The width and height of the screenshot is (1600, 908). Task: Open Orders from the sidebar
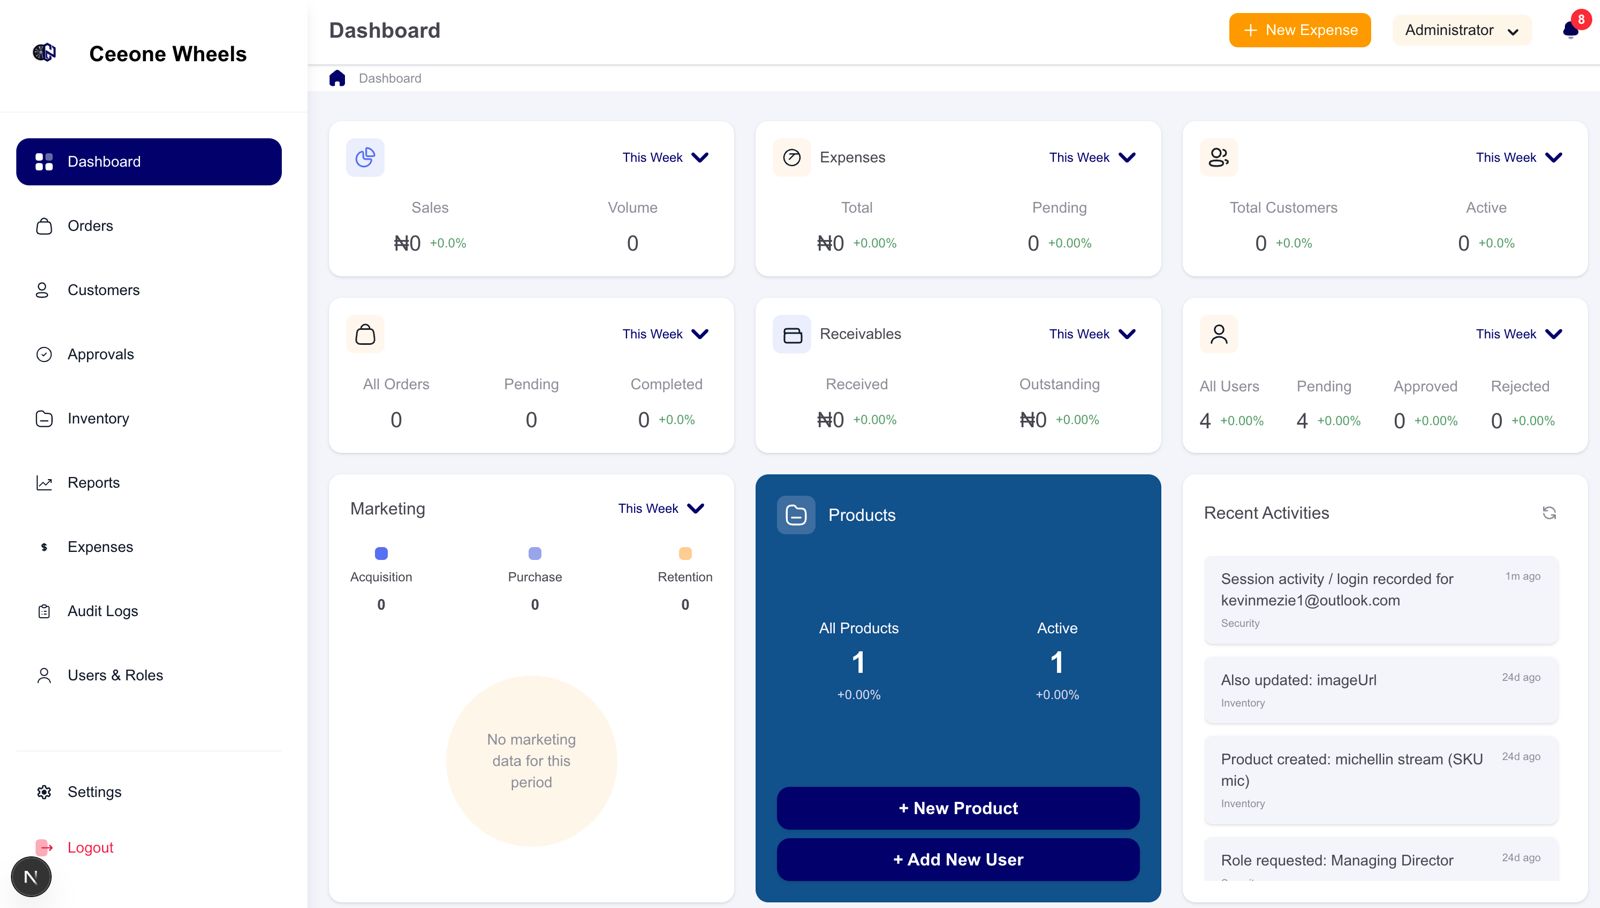click(x=149, y=226)
